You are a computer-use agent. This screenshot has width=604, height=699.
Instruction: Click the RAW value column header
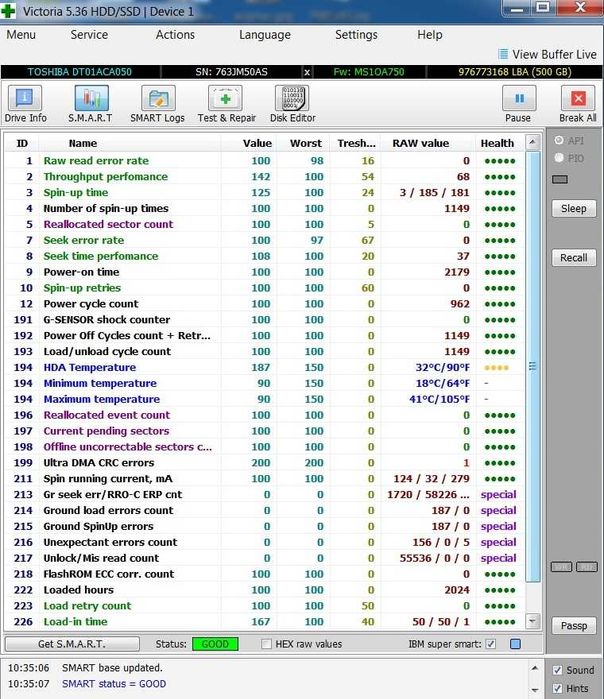(420, 143)
